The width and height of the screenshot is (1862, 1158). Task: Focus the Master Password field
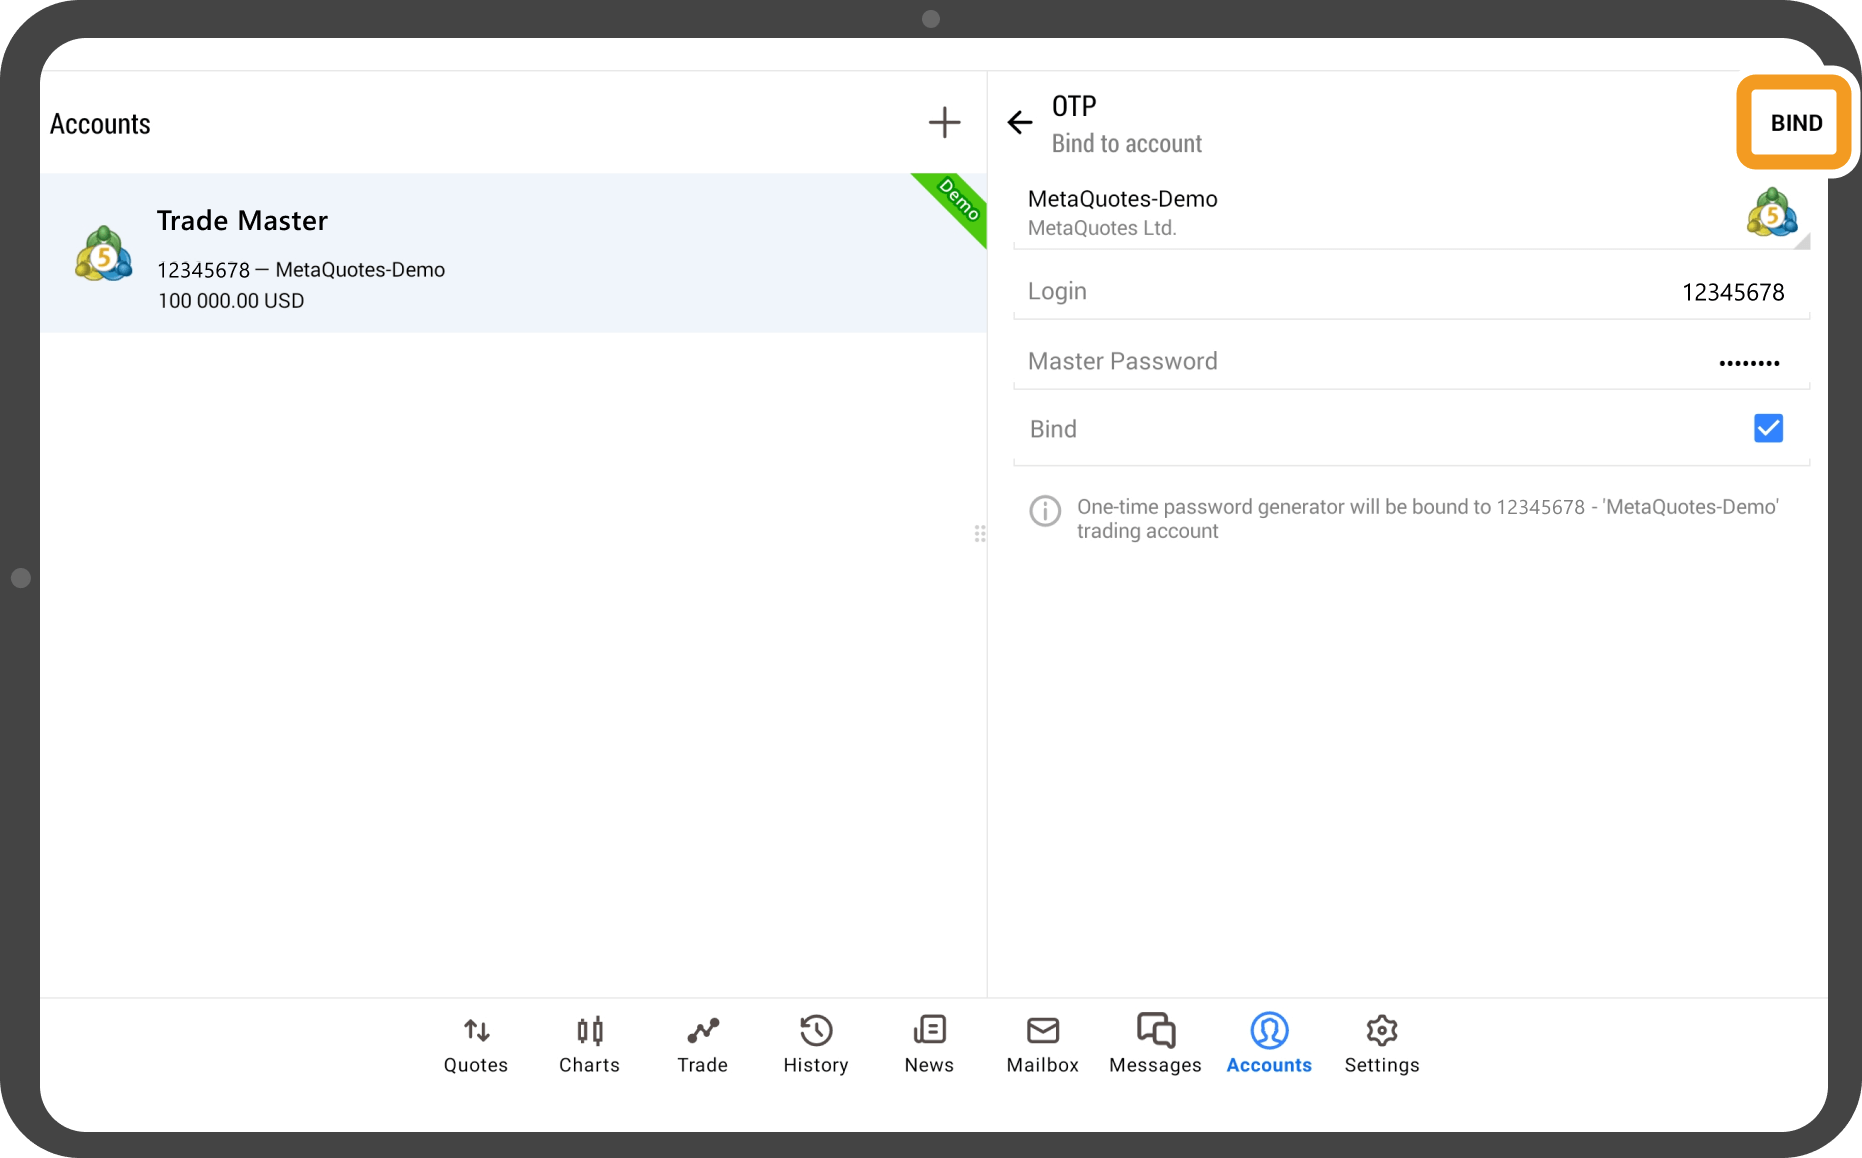[x=1410, y=362]
